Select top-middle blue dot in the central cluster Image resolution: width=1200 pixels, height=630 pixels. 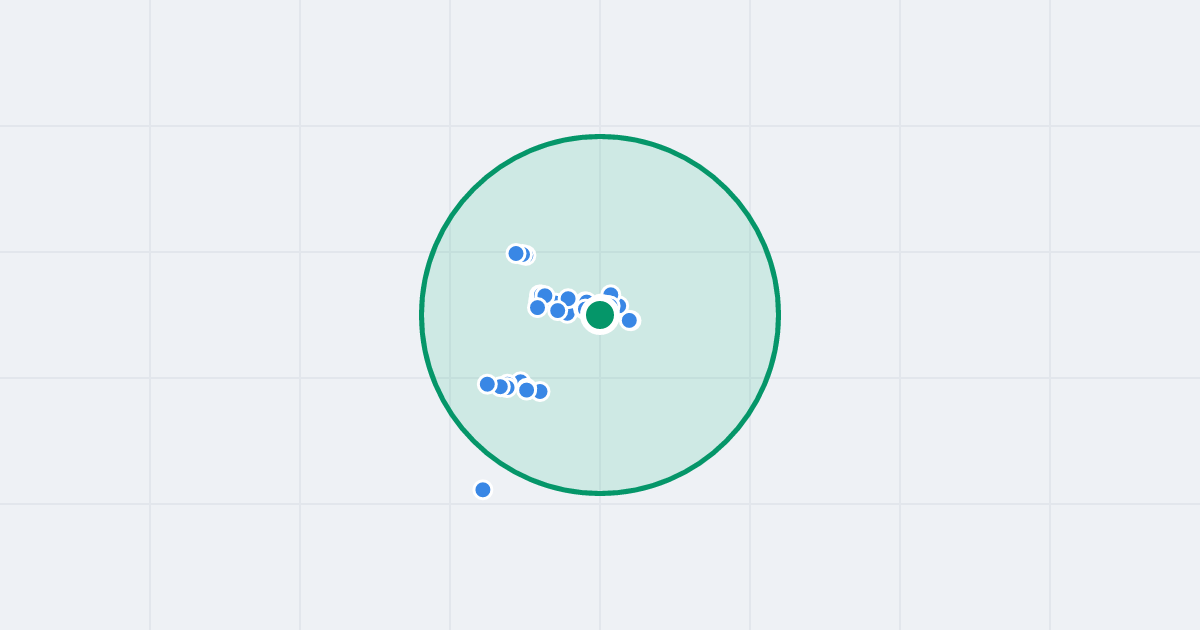(568, 298)
